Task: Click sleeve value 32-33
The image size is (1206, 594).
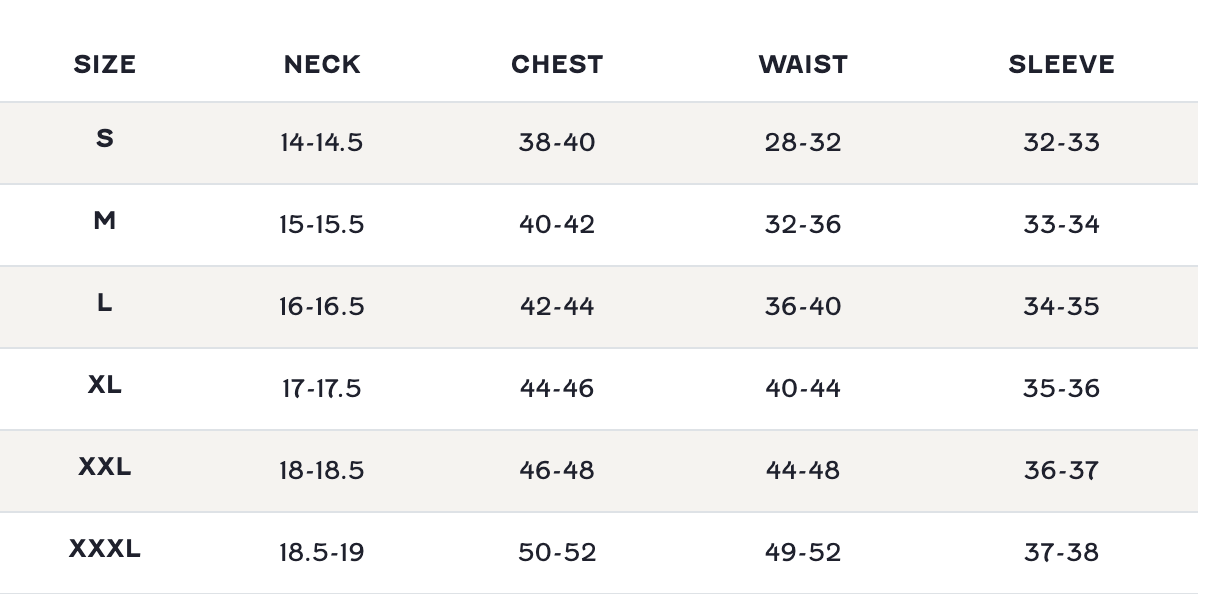Action: click(x=1061, y=143)
